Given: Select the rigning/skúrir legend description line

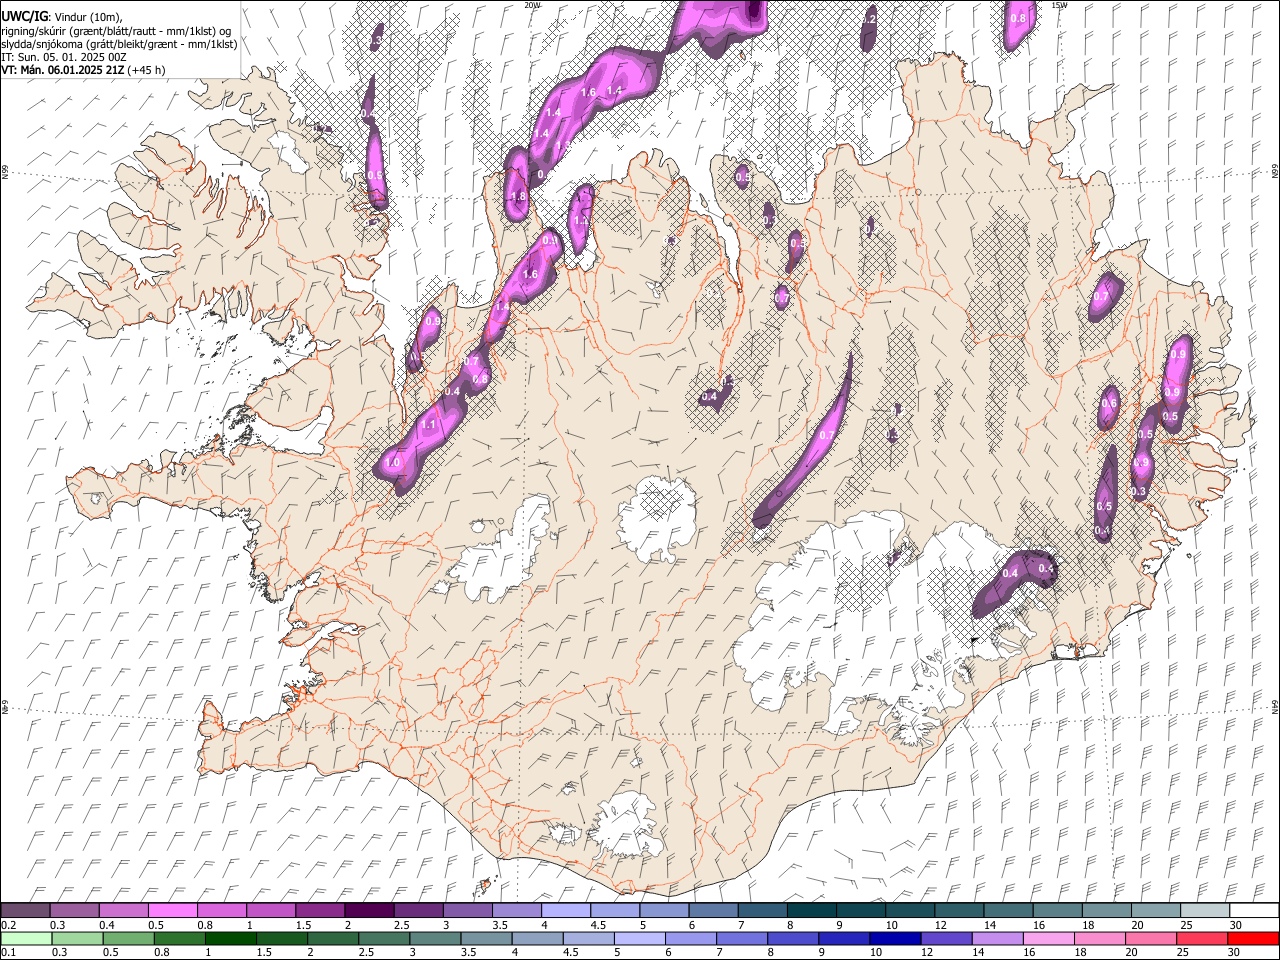Looking at the screenshot, I should click(x=117, y=31).
